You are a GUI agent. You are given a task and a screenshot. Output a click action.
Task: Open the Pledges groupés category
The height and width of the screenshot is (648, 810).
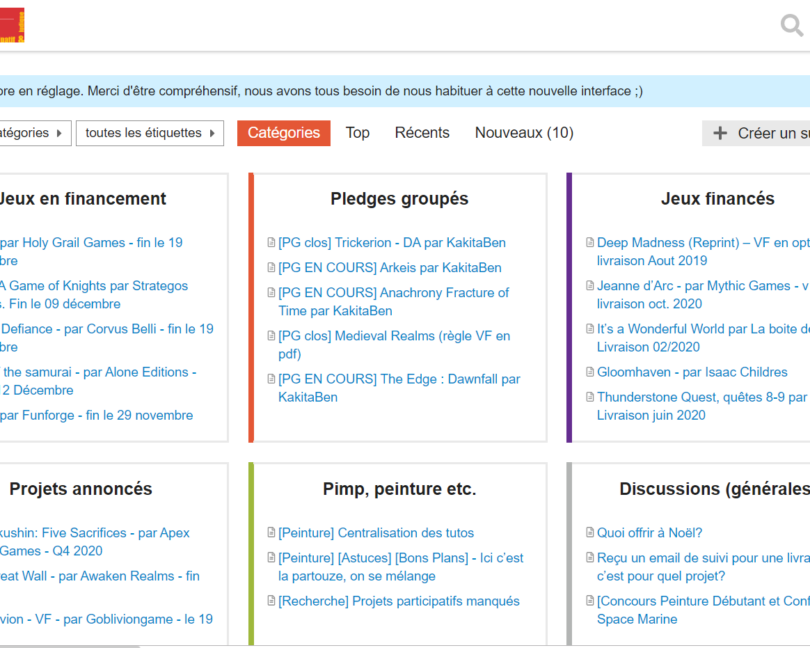tap(399, 199)
